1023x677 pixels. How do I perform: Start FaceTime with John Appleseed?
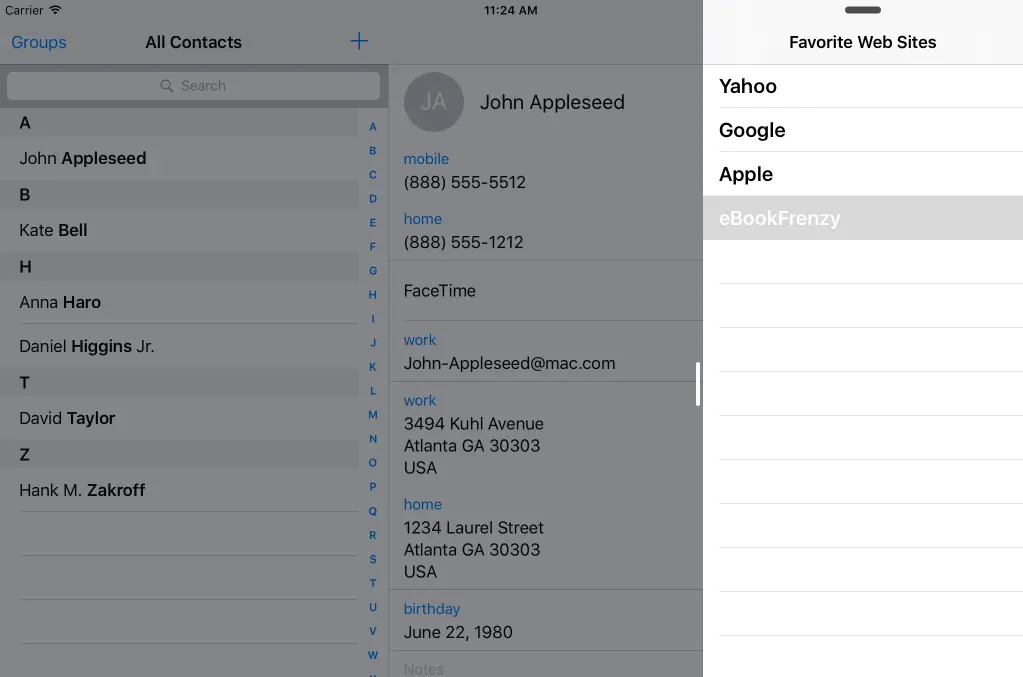point(440,291)
